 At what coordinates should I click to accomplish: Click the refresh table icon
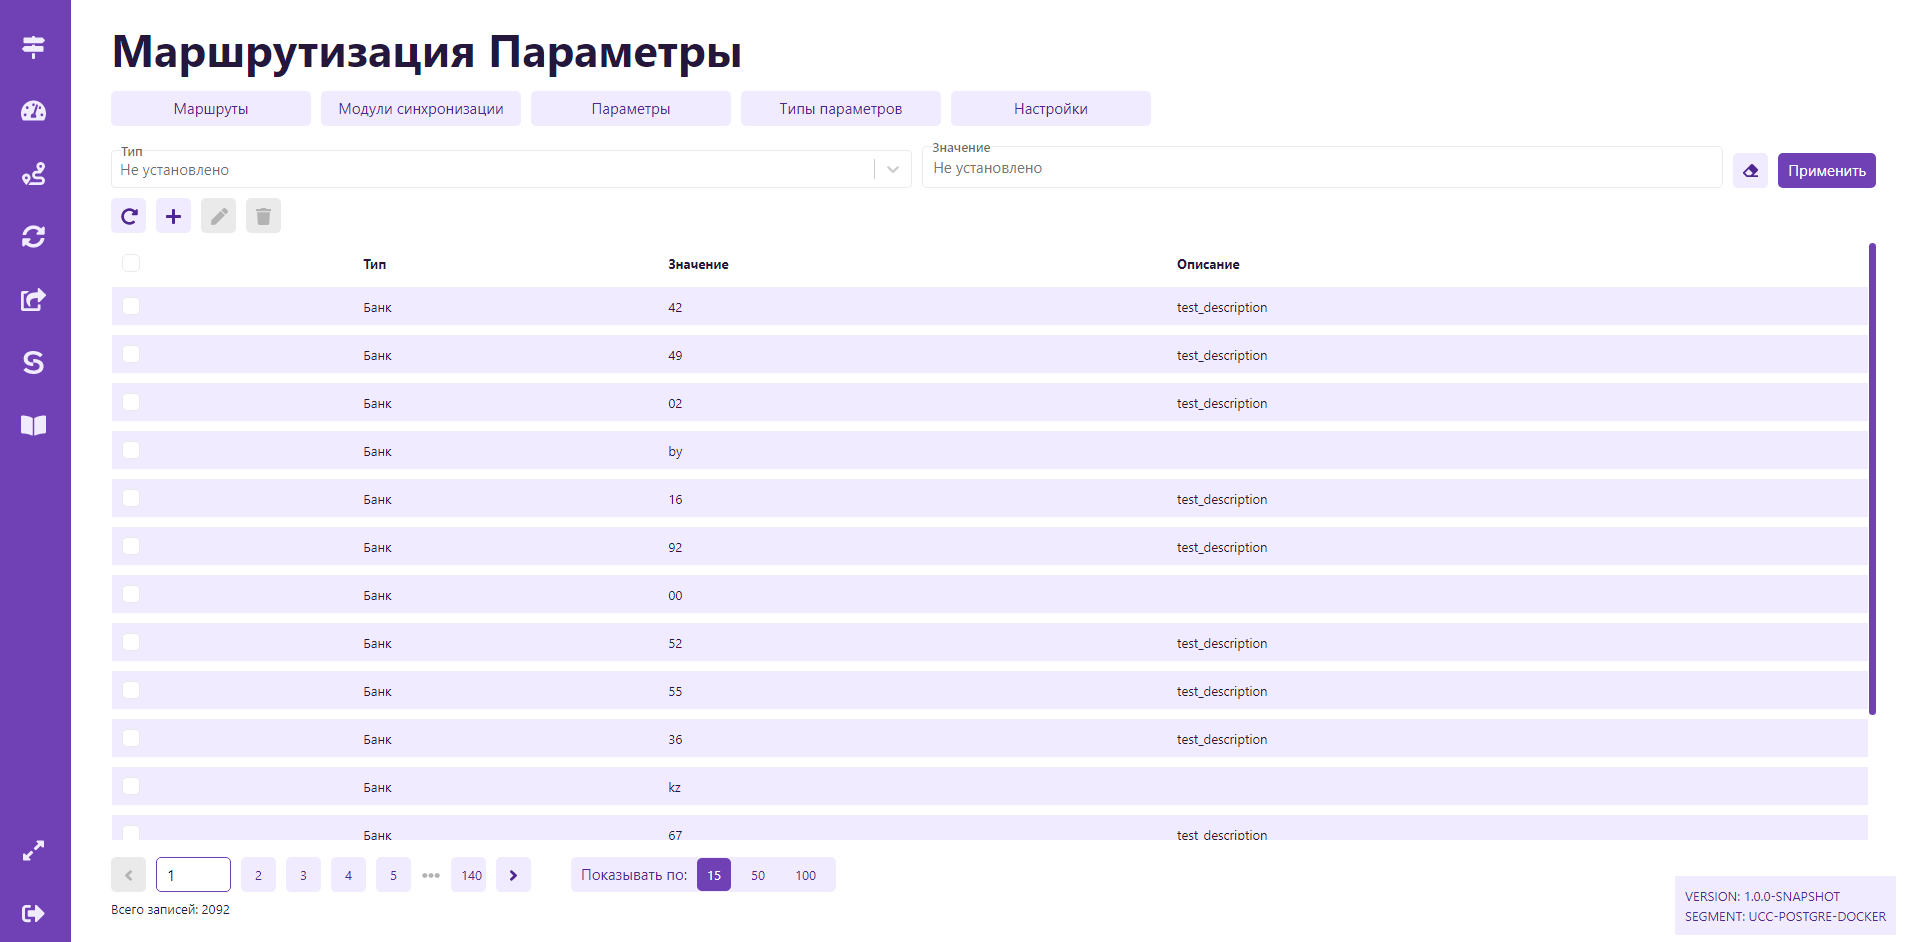tap(129, 216)
